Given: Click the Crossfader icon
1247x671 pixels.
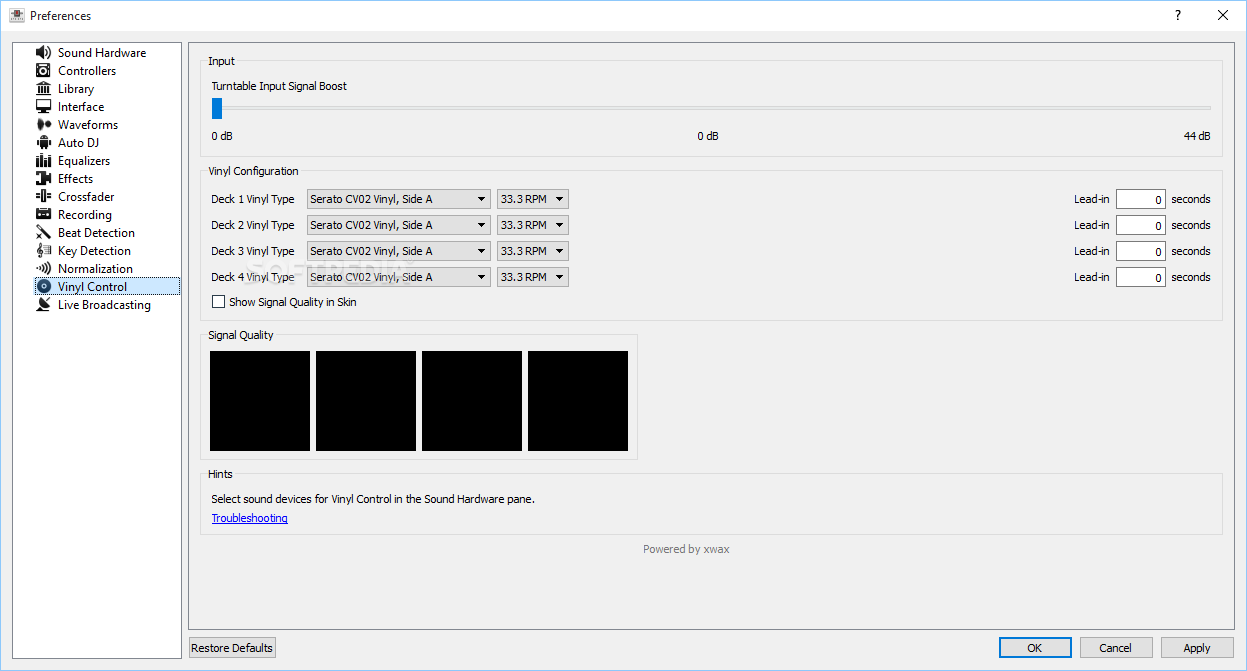Looking at the screenshot, I should (x=43, y=197).
